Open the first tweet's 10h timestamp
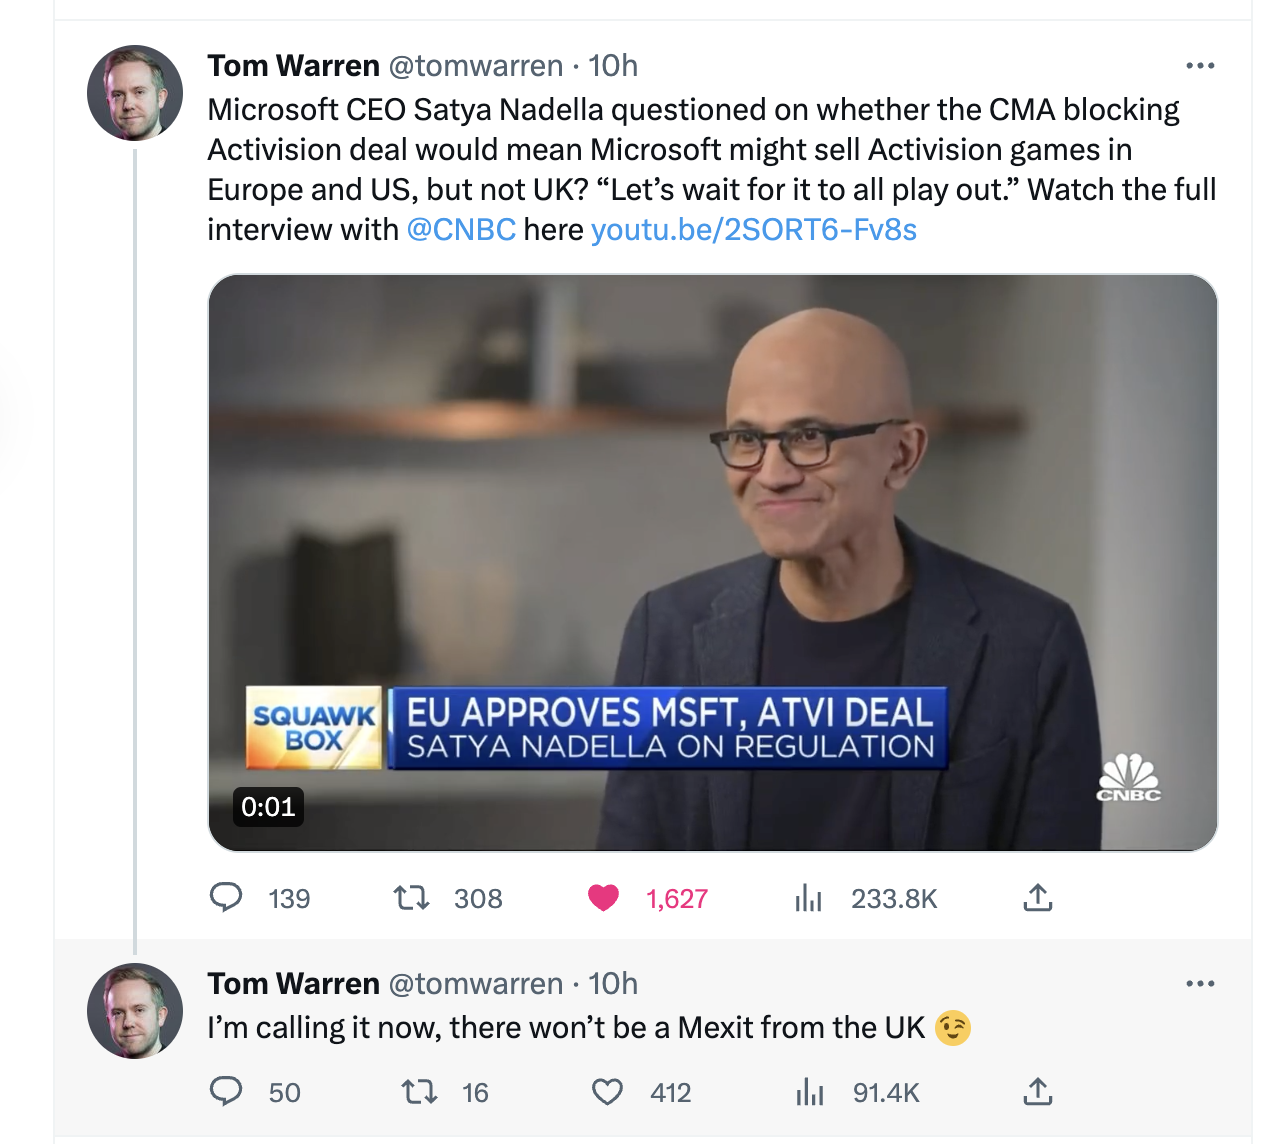 point(613,66)
